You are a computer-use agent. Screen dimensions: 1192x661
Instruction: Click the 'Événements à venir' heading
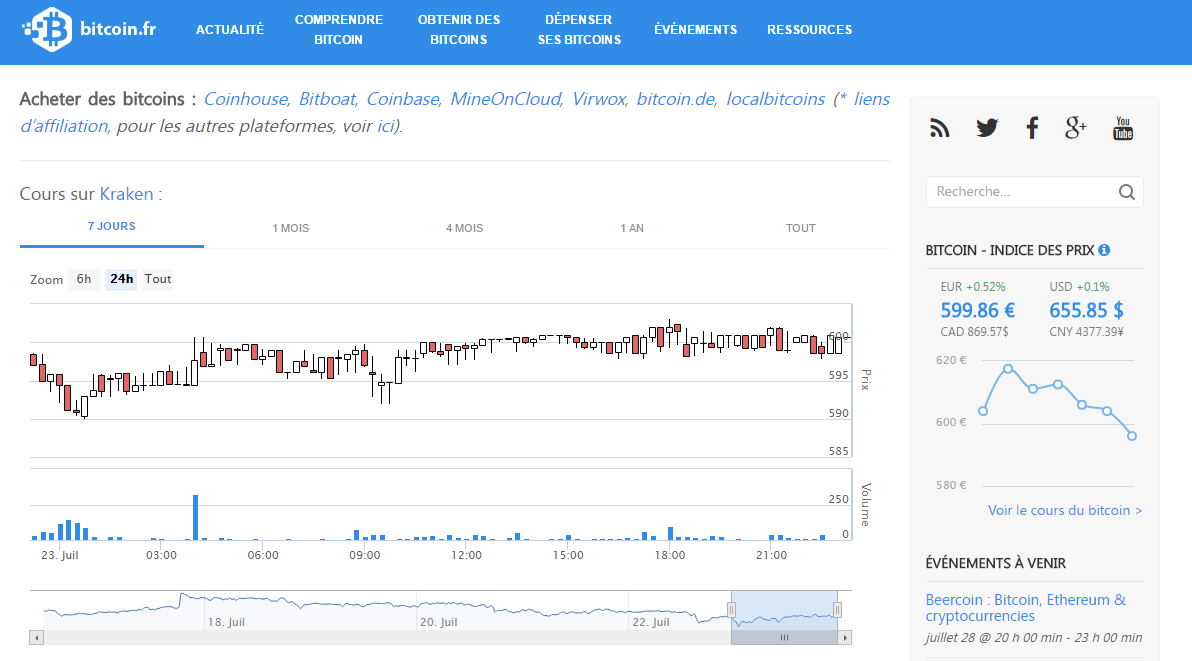(996, 563)
